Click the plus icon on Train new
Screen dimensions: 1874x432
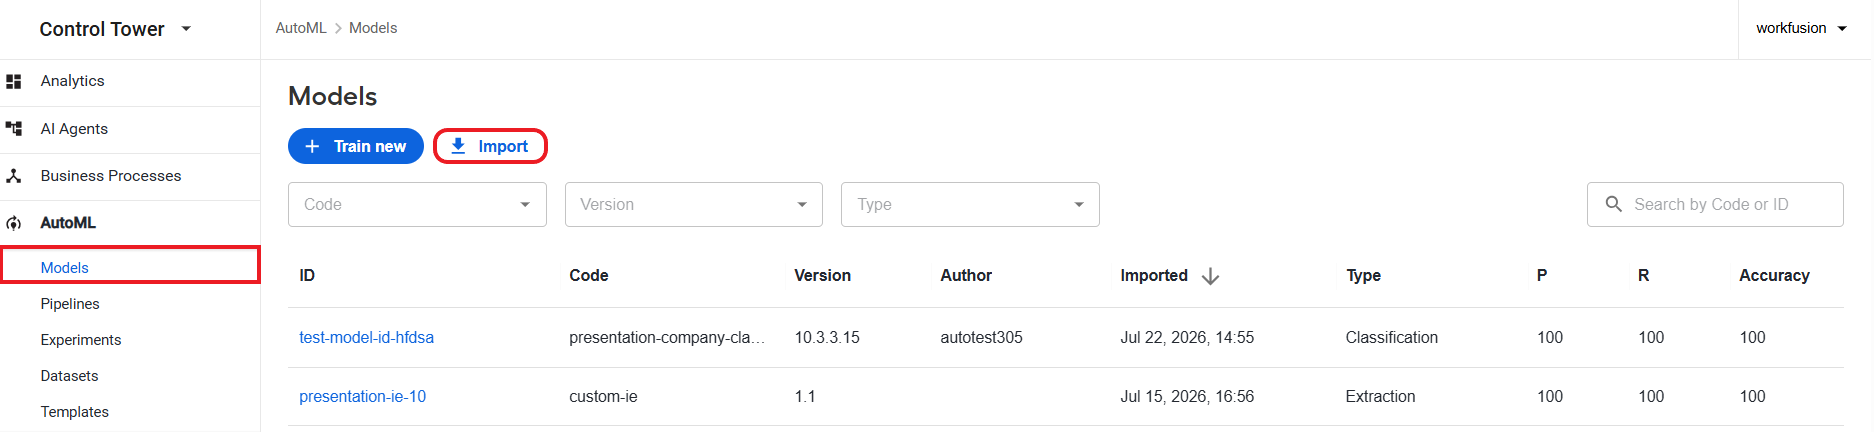pyautogui.click(x=312, y=146)
